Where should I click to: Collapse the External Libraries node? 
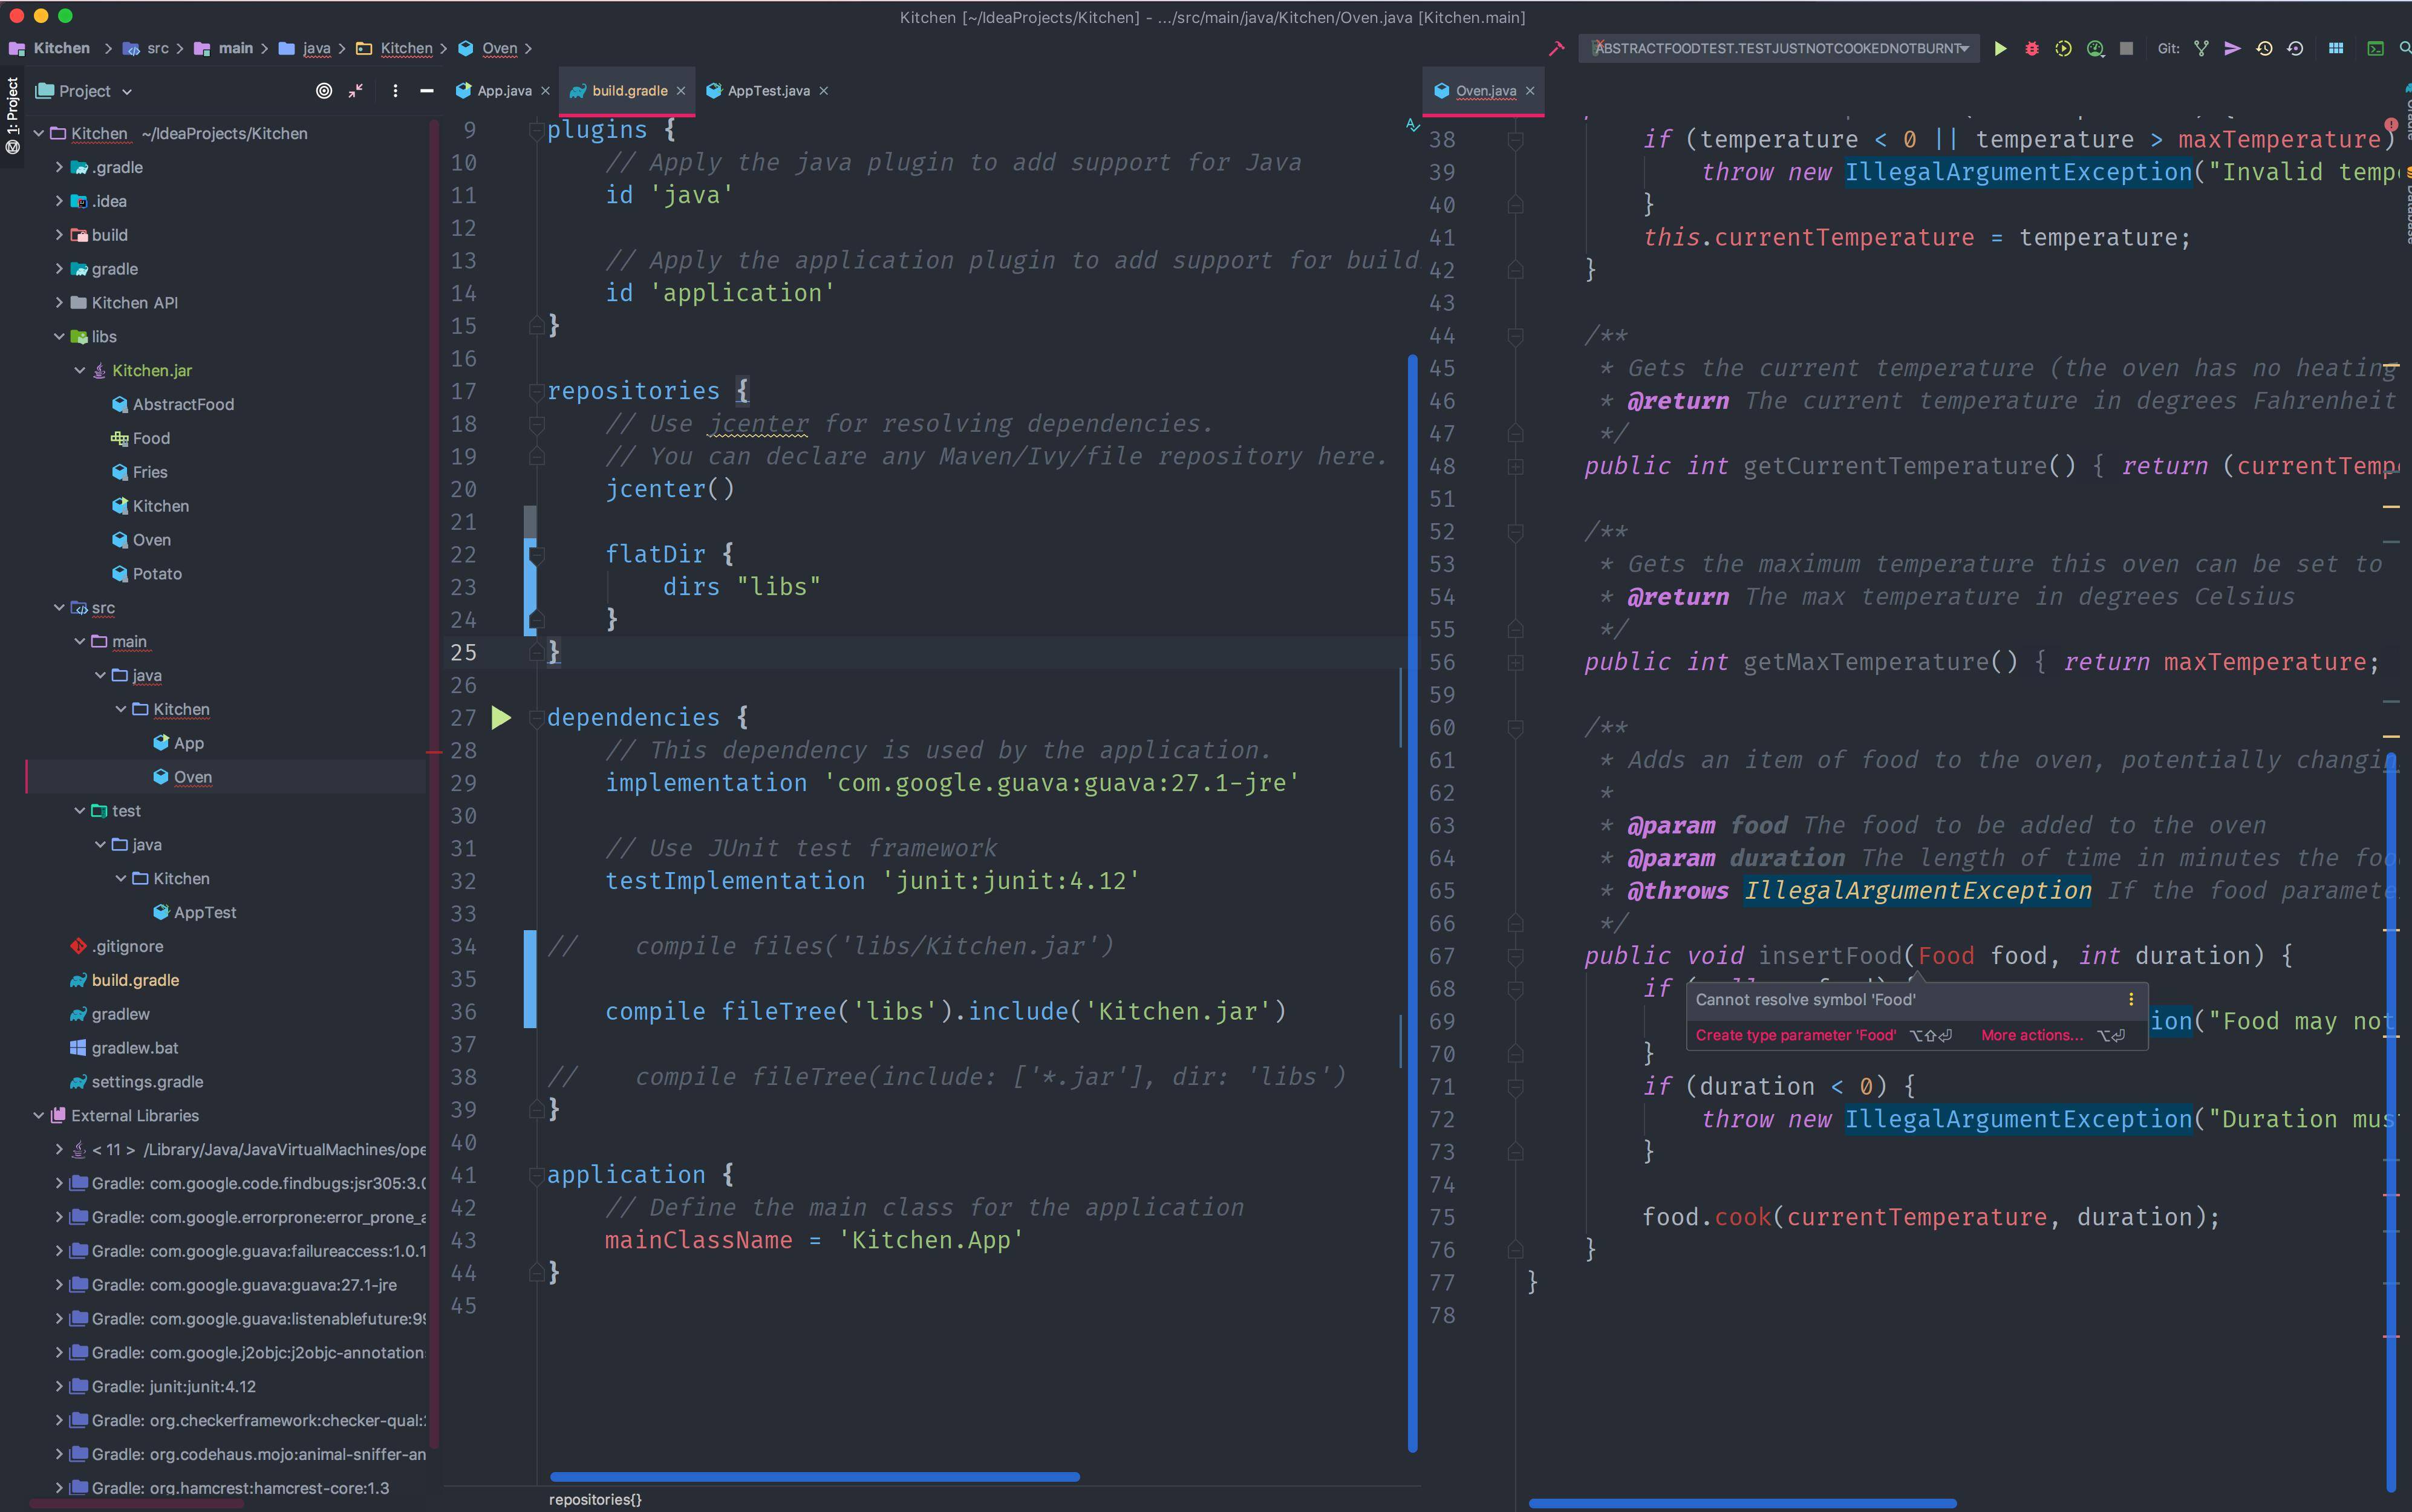pos(38,1116)
